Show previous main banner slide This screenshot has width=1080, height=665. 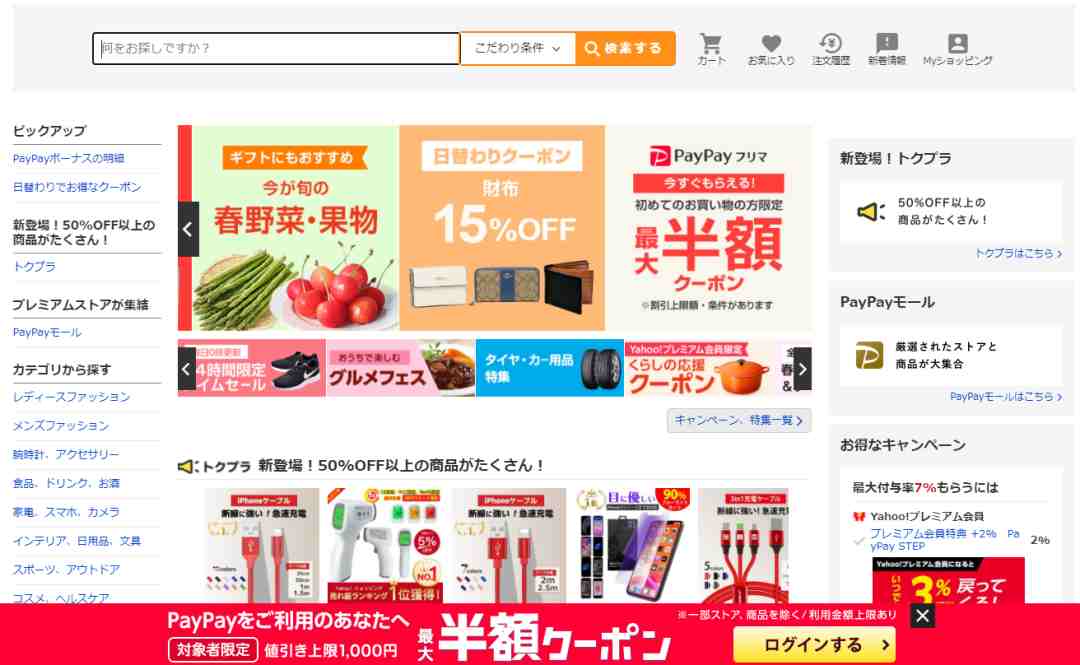tap(188, 229)
